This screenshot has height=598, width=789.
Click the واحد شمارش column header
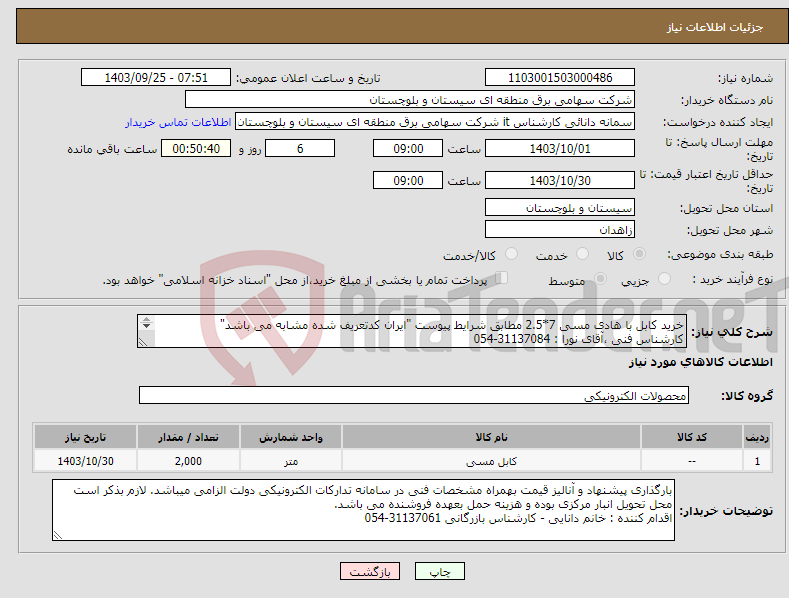[x=291, y=437]
